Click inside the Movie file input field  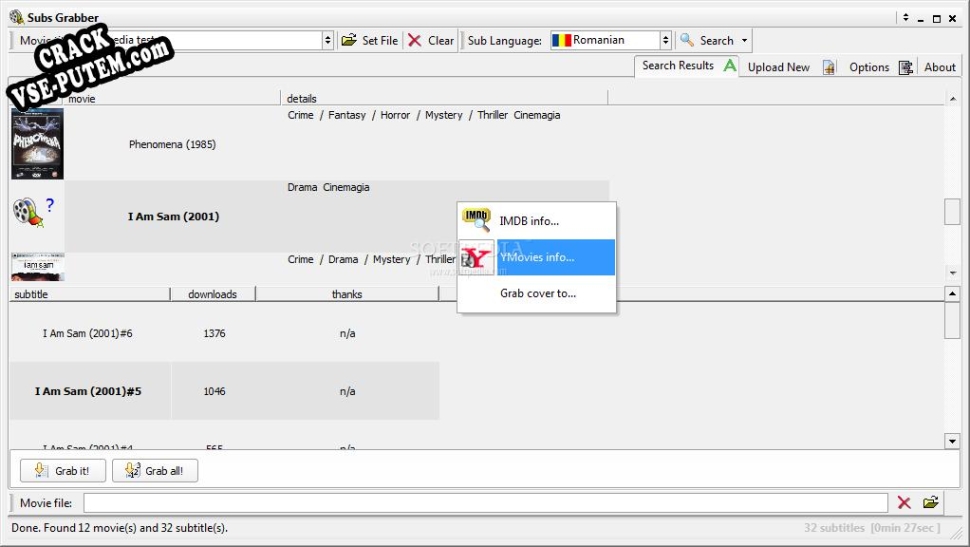(x=486, y=502)
